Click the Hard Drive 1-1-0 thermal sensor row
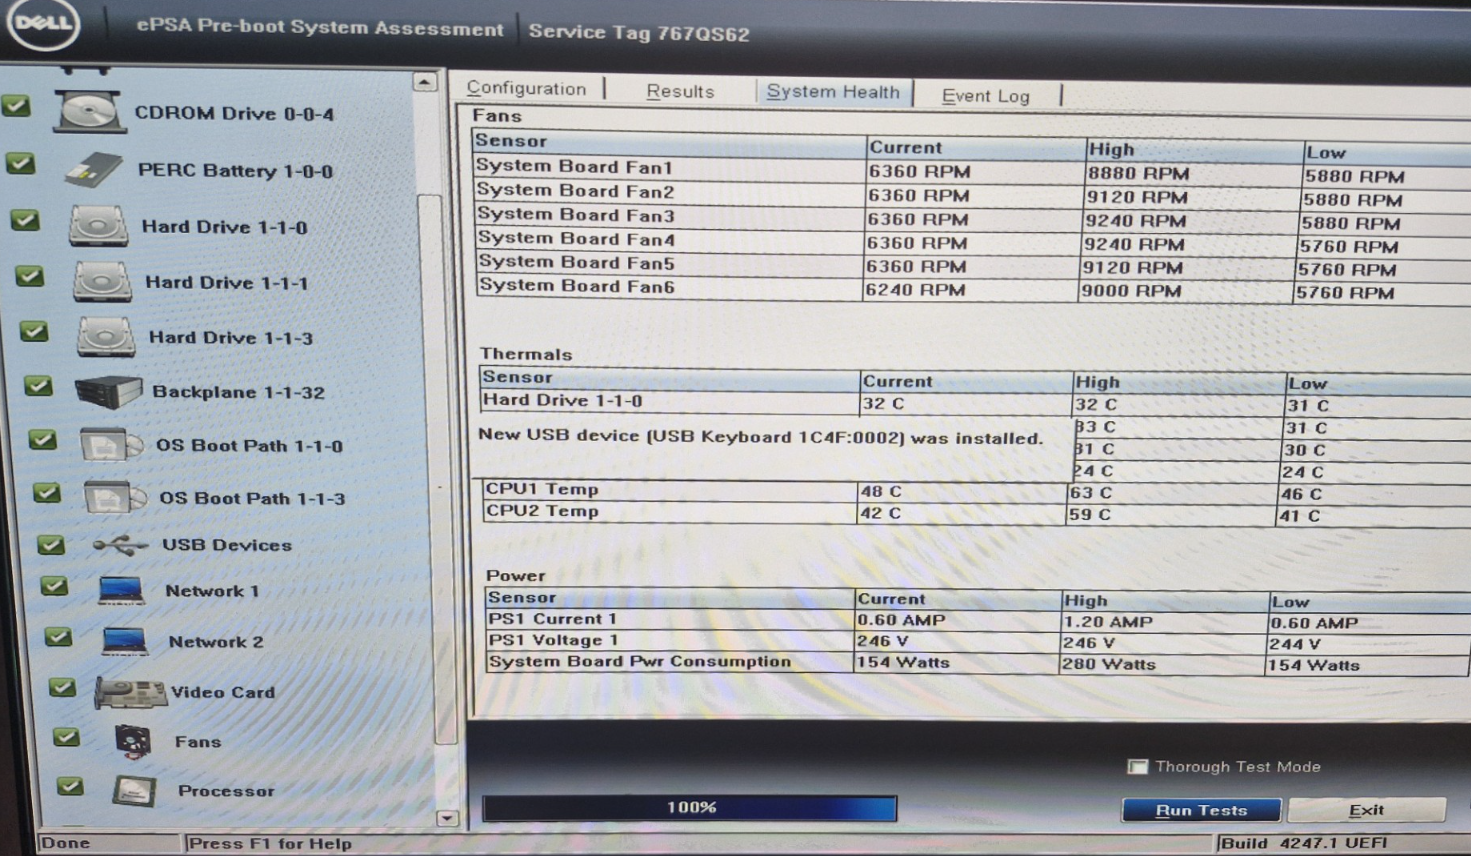Viewport: 1471px width, 856px height. click(975, 403)
